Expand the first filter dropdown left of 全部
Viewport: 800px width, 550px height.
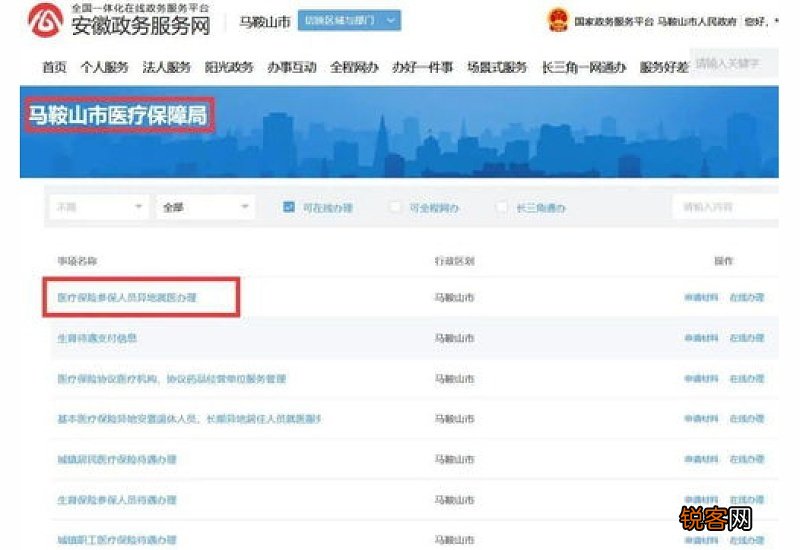click(x=99, y=207)
